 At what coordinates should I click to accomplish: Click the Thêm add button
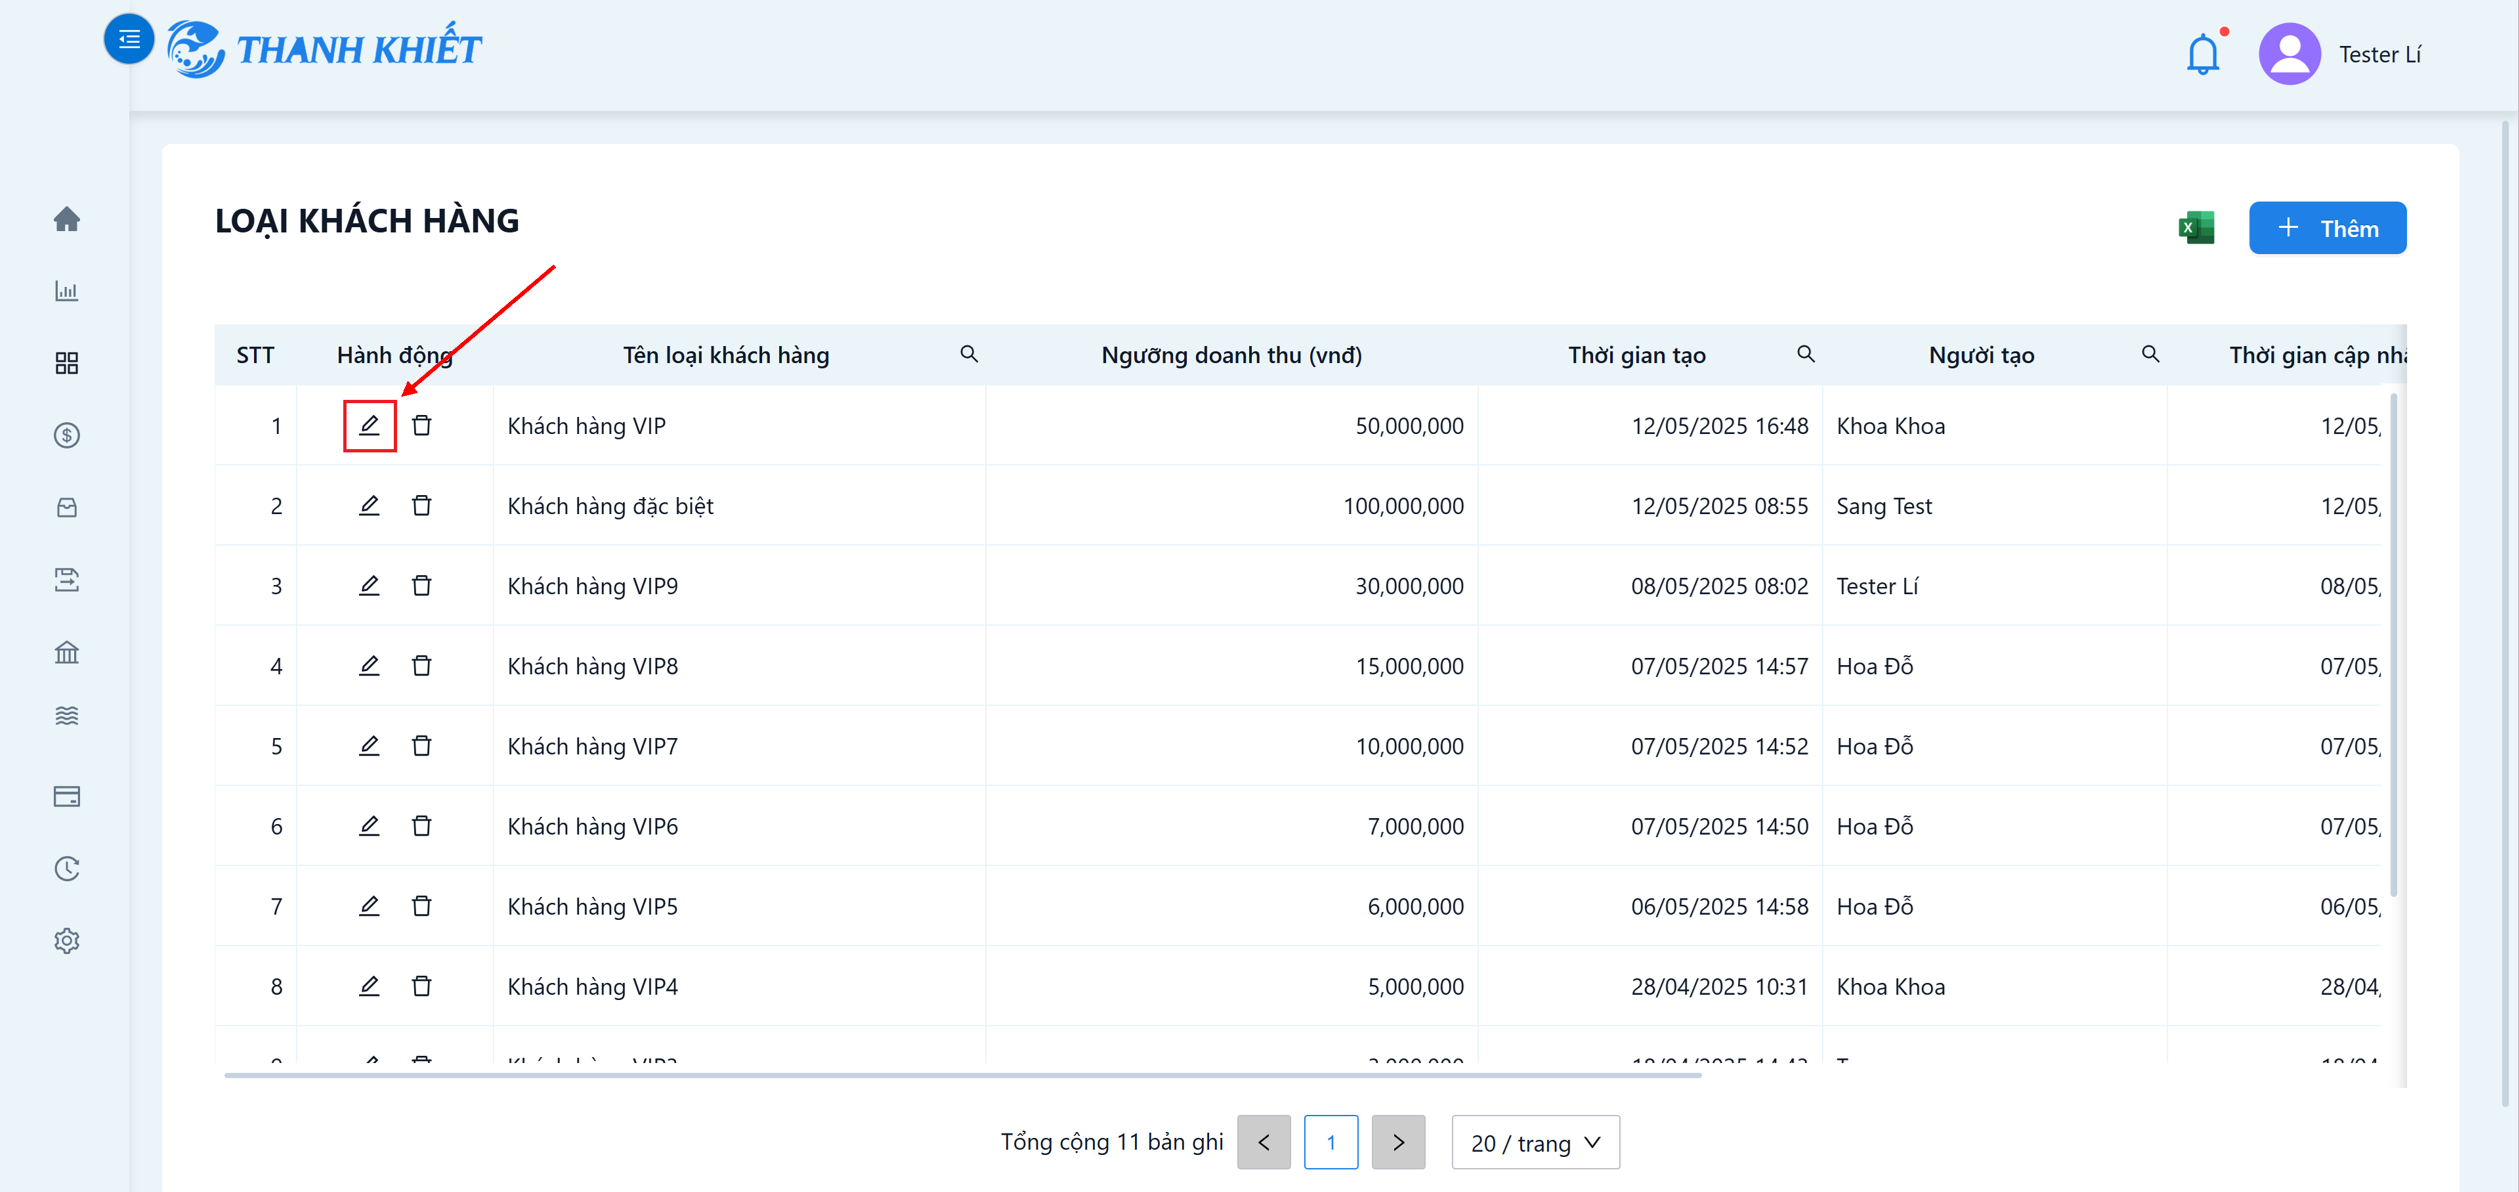(2327, 228)
